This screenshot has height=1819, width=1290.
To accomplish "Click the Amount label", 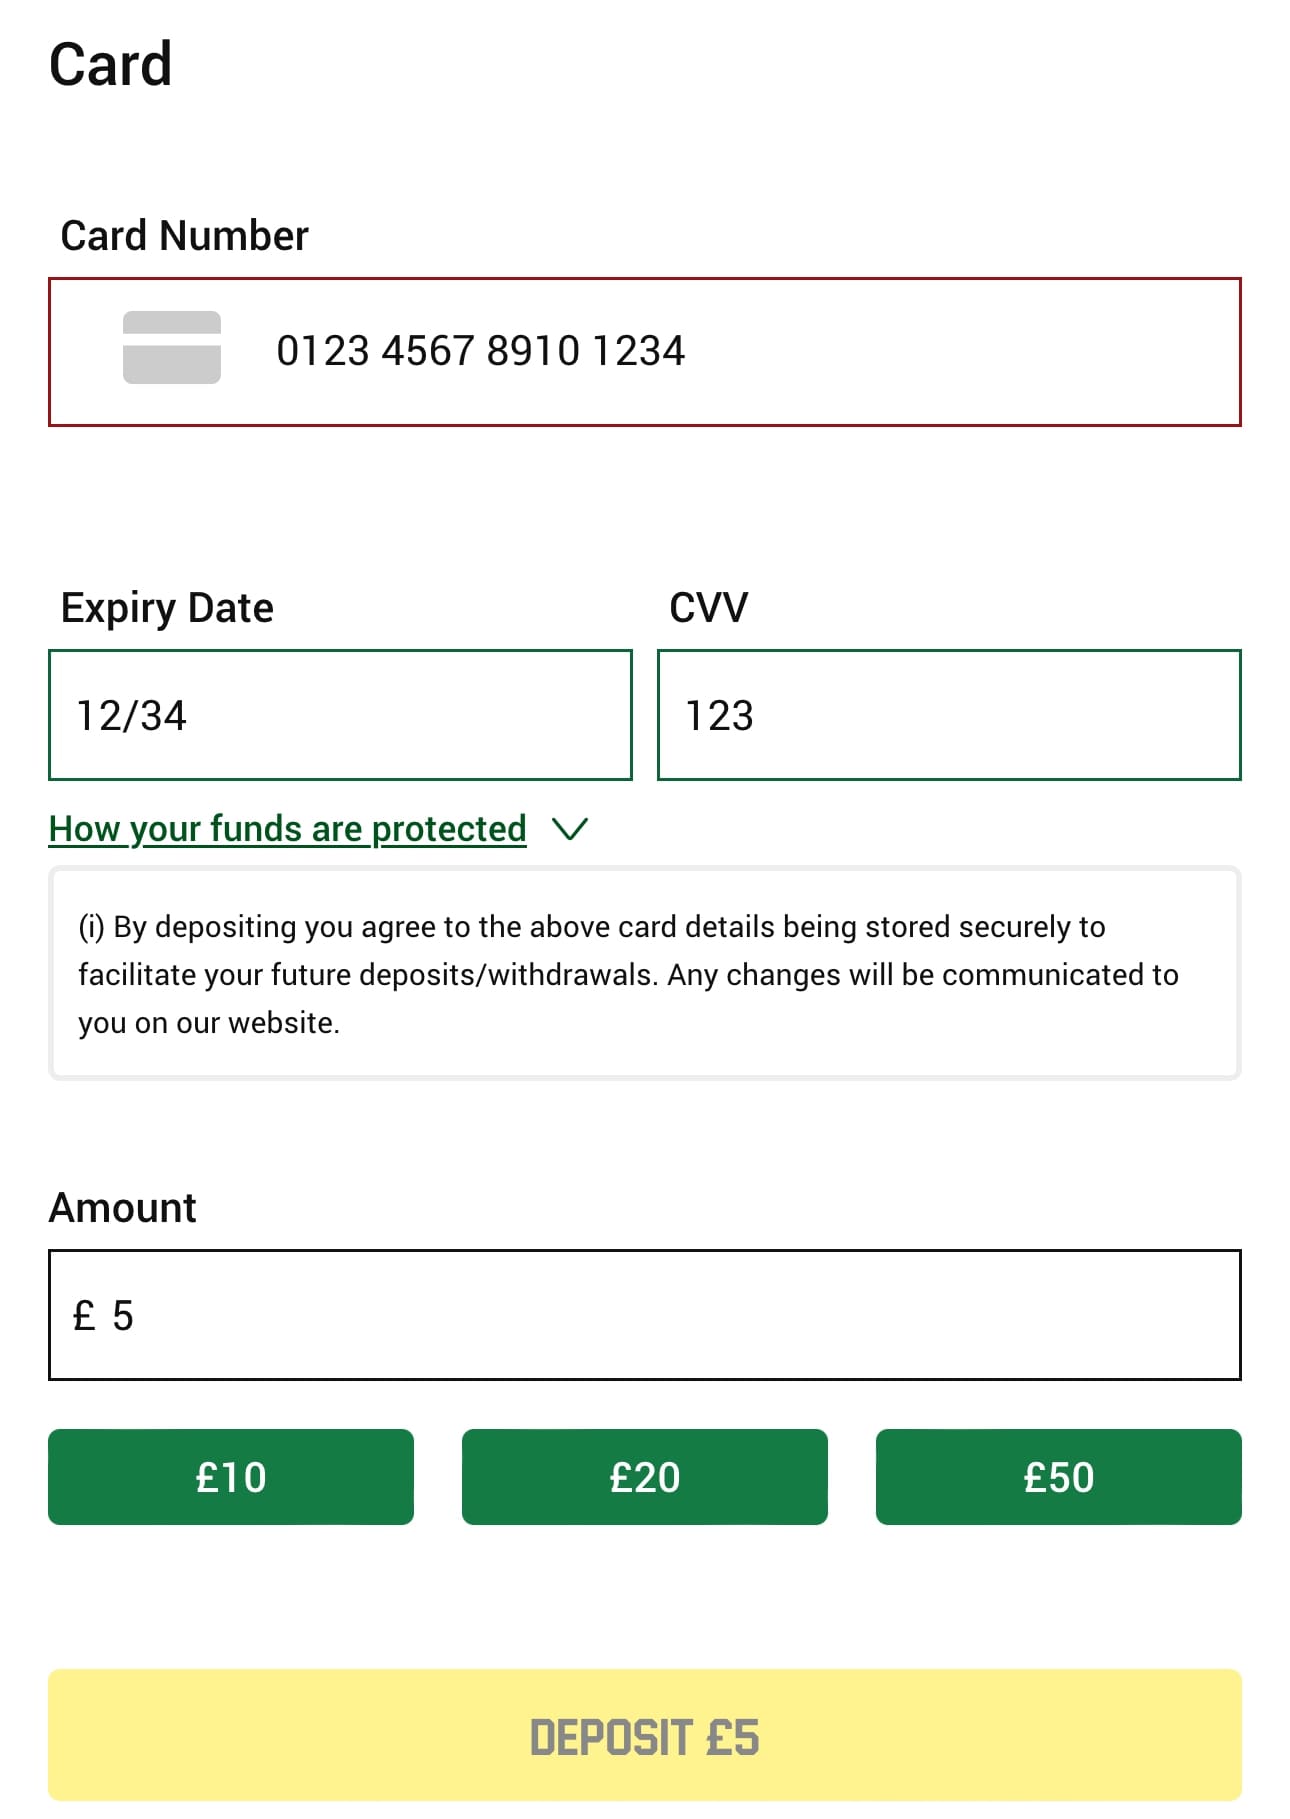I will click(122, 1208).
